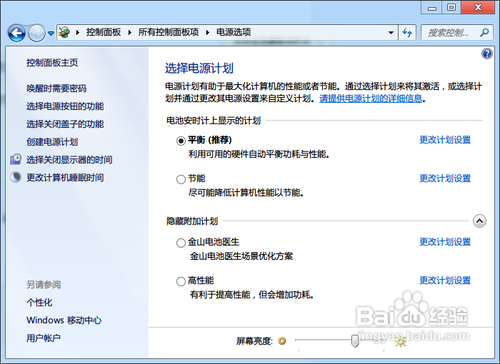Viewport: 500px width, 364px height.
Task: Click the 金山电池医生场景优化方案 description
Action: [241, 256]
